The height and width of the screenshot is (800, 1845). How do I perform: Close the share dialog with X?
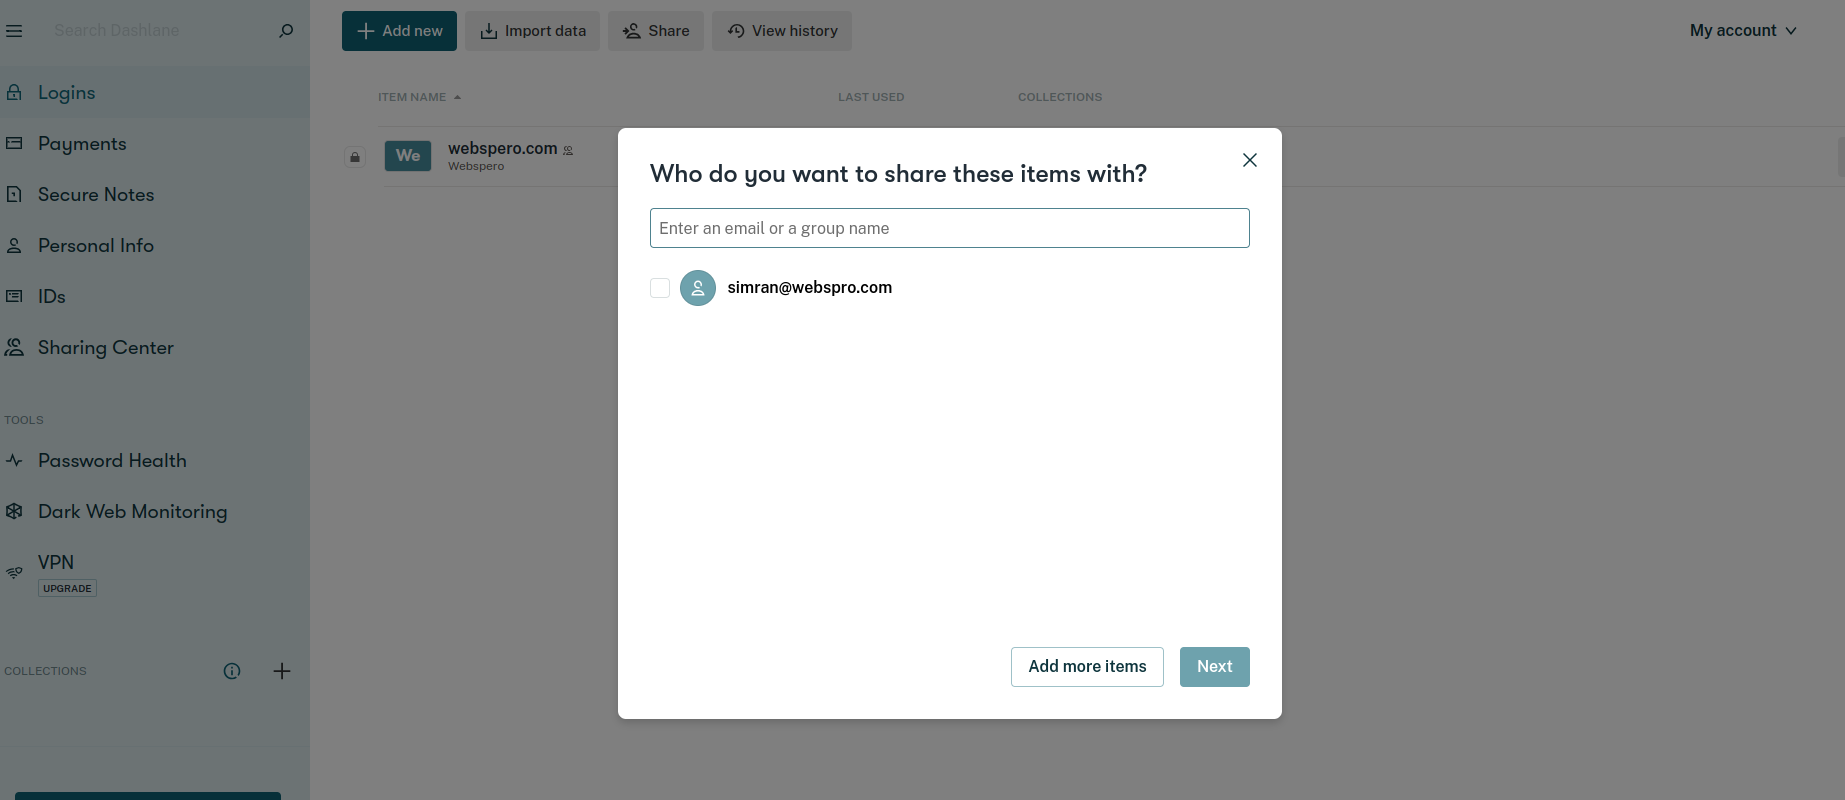coord(1250,160)
